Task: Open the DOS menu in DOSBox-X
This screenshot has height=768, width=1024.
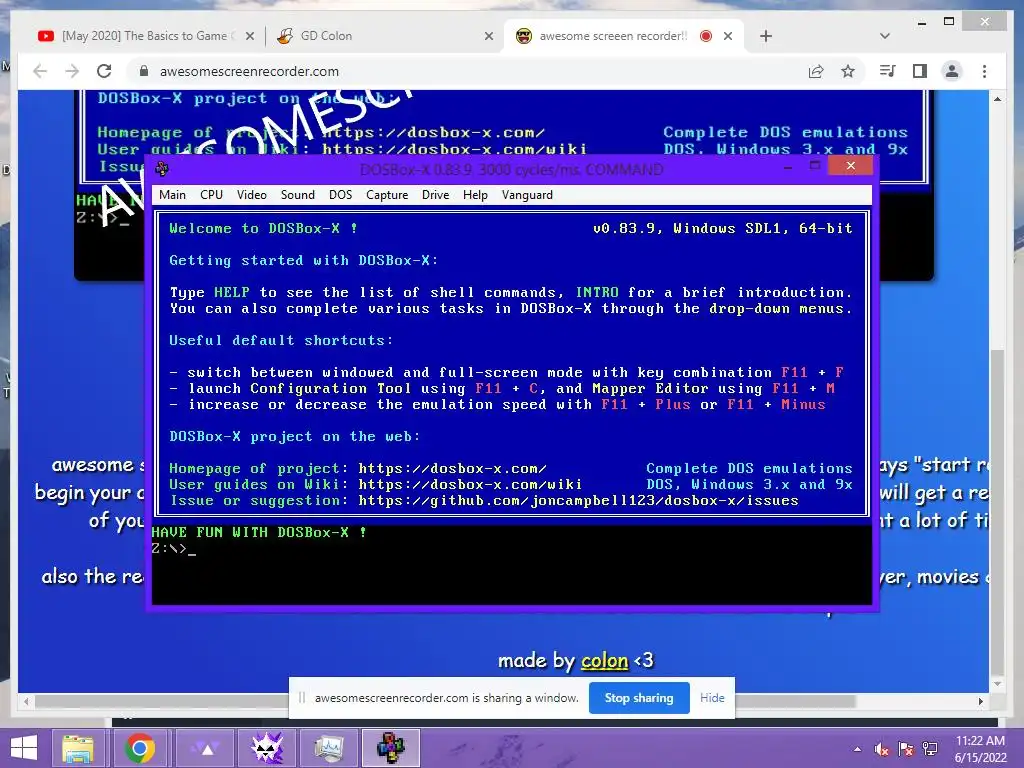Action: (340, 195)
